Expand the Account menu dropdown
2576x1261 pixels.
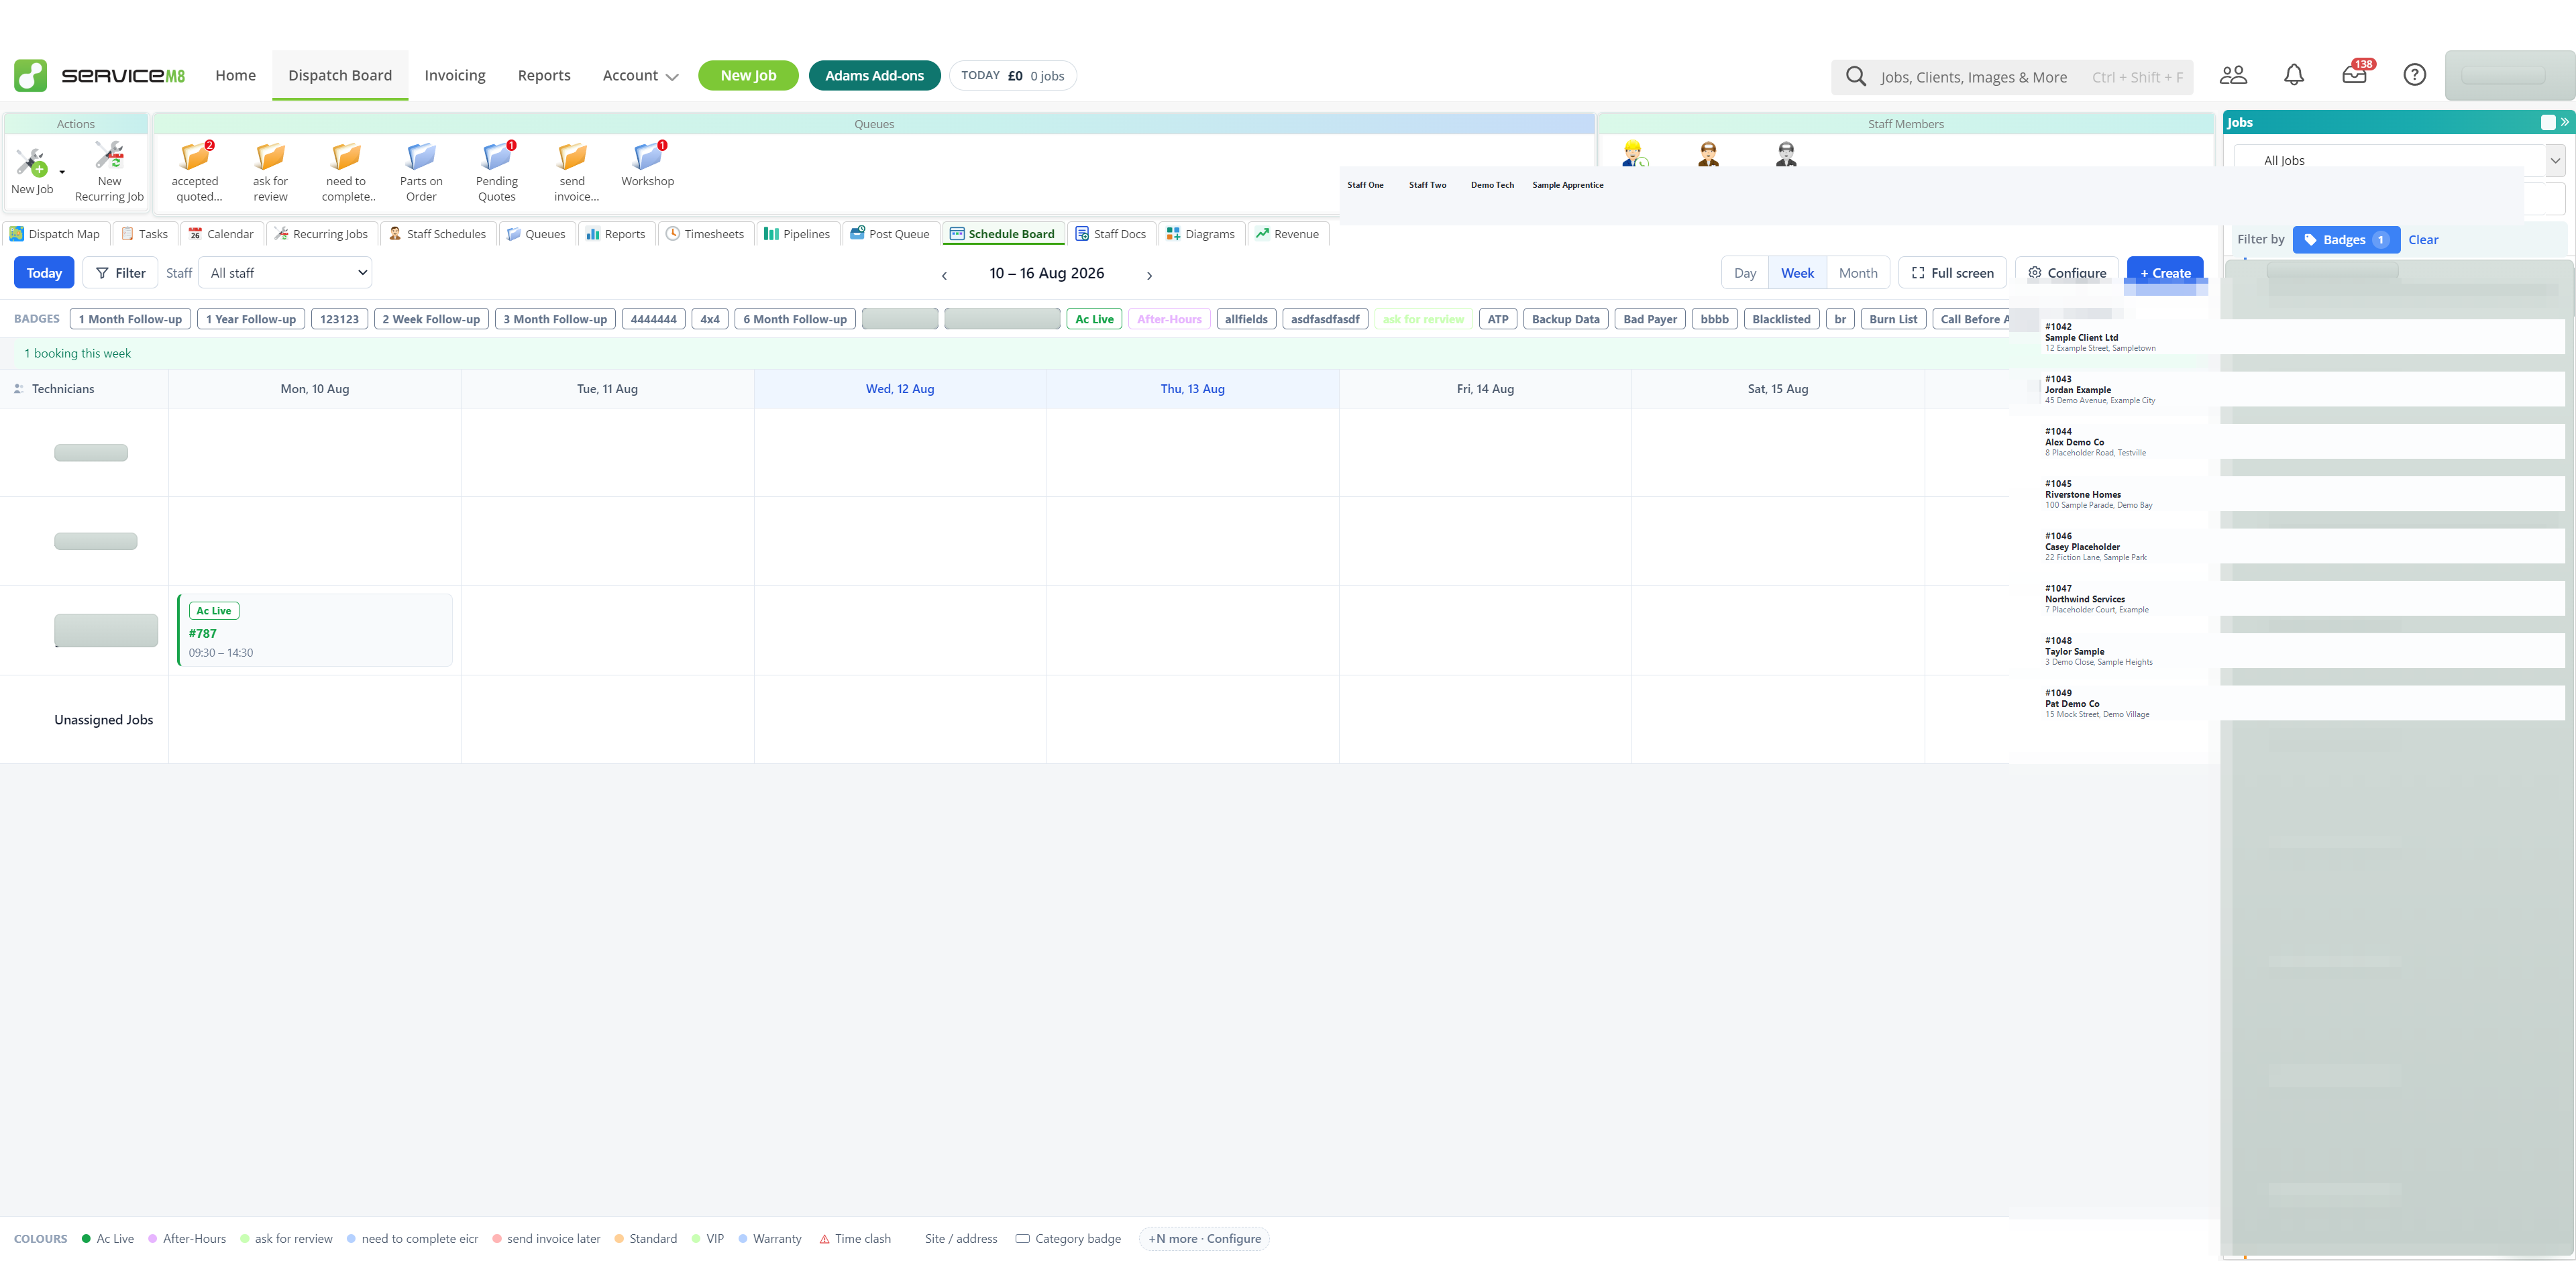click(x=640, y=76)
